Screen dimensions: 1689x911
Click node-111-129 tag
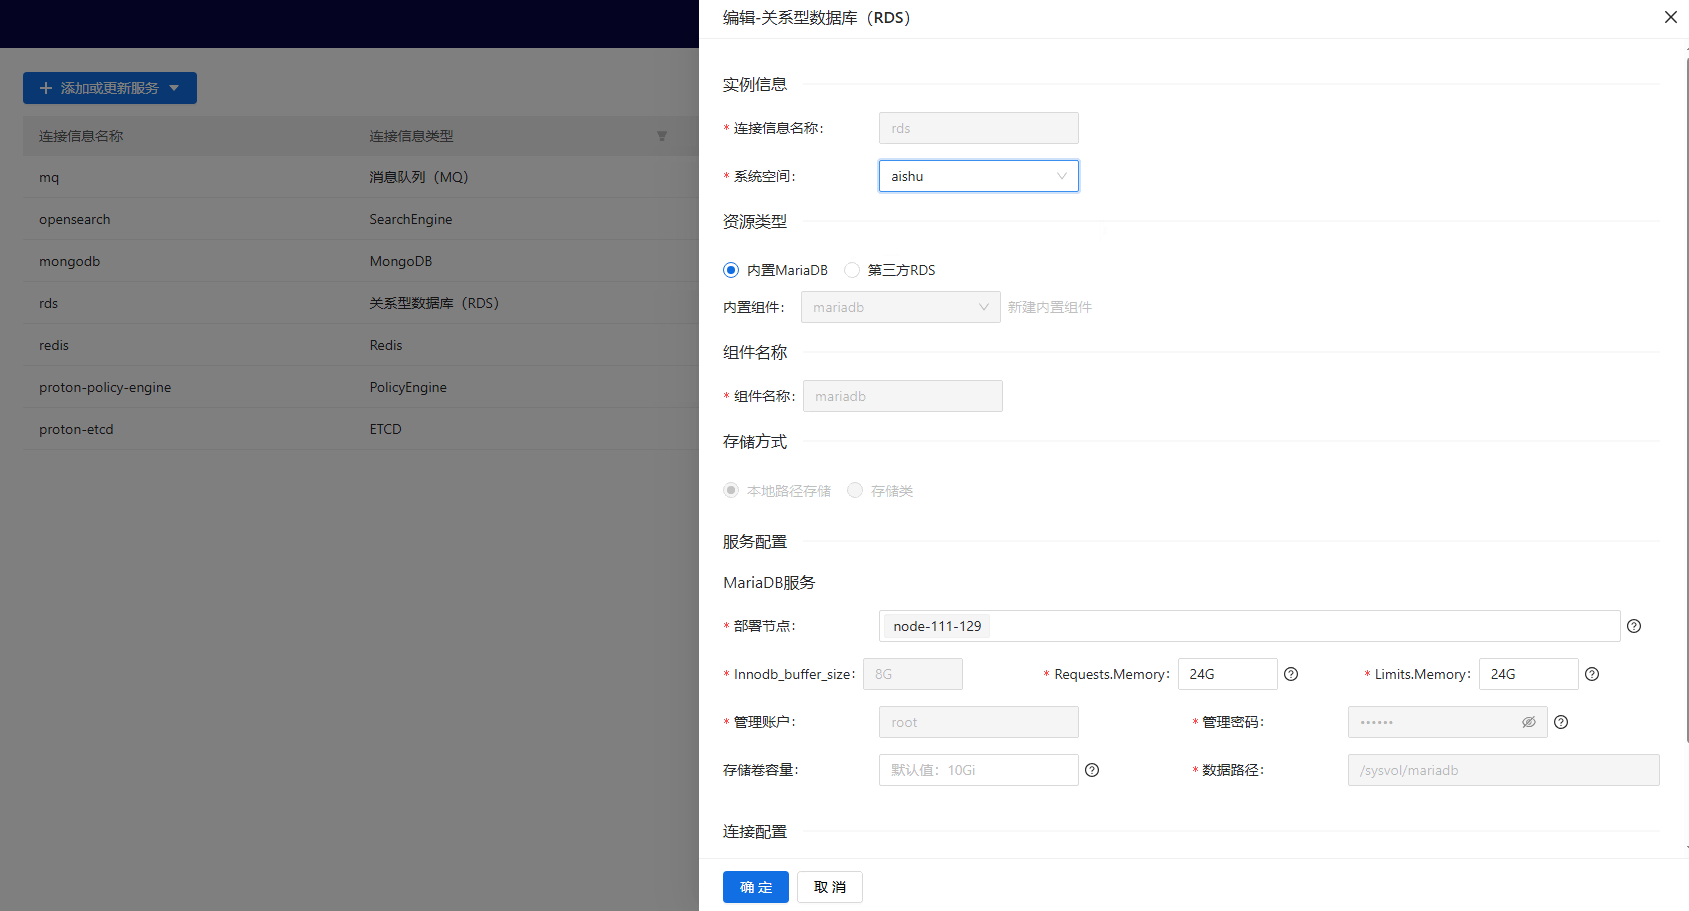(x=937, y=626)
